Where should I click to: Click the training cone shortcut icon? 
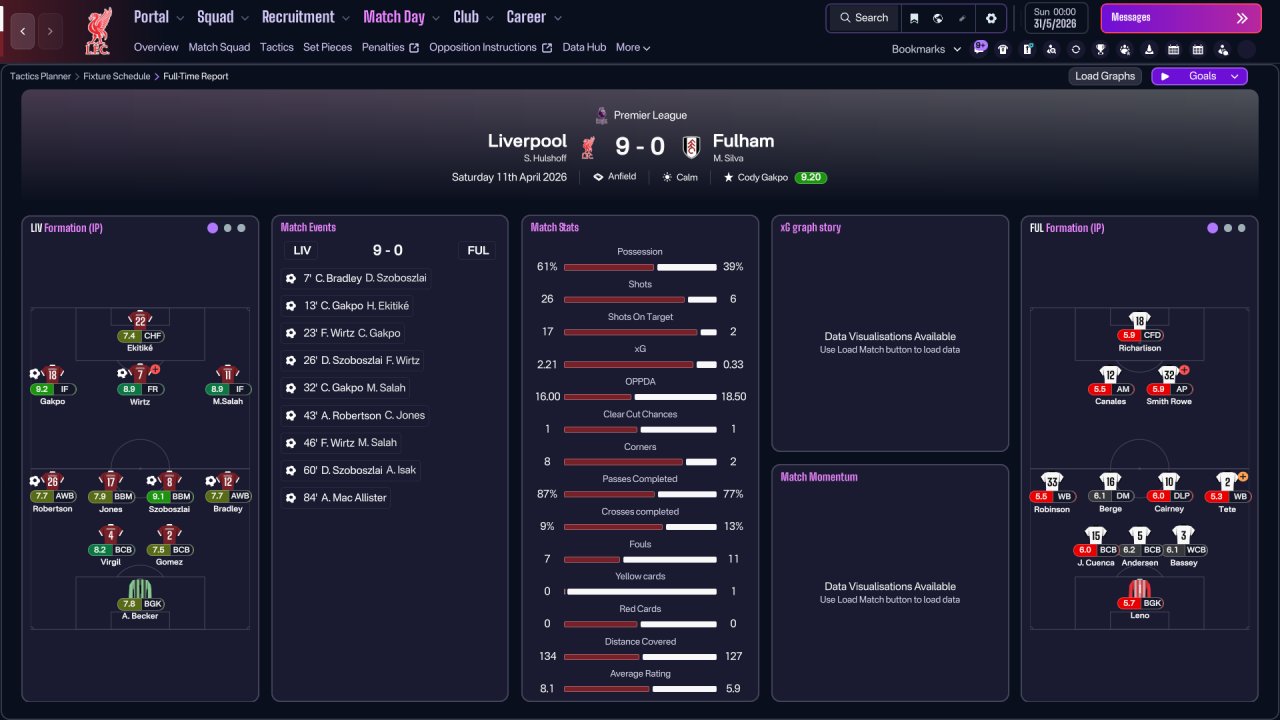pos(1149,49)
